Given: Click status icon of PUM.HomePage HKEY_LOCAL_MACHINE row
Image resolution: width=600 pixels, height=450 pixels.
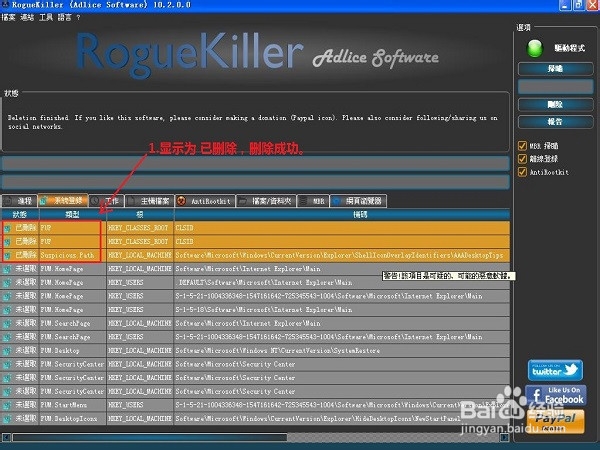Looking at the screenshot, I should [x=7, y=269].
